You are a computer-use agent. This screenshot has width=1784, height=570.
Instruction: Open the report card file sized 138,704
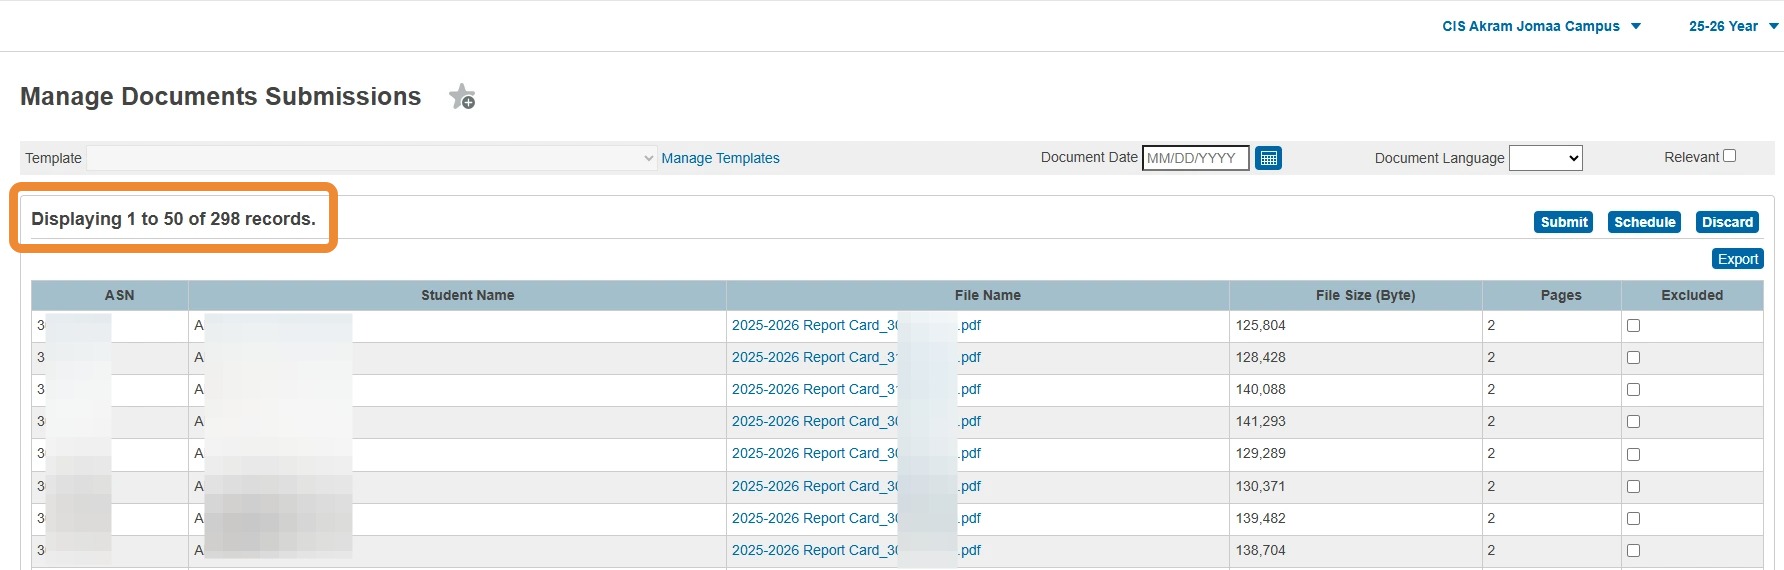tap(856, 550)
